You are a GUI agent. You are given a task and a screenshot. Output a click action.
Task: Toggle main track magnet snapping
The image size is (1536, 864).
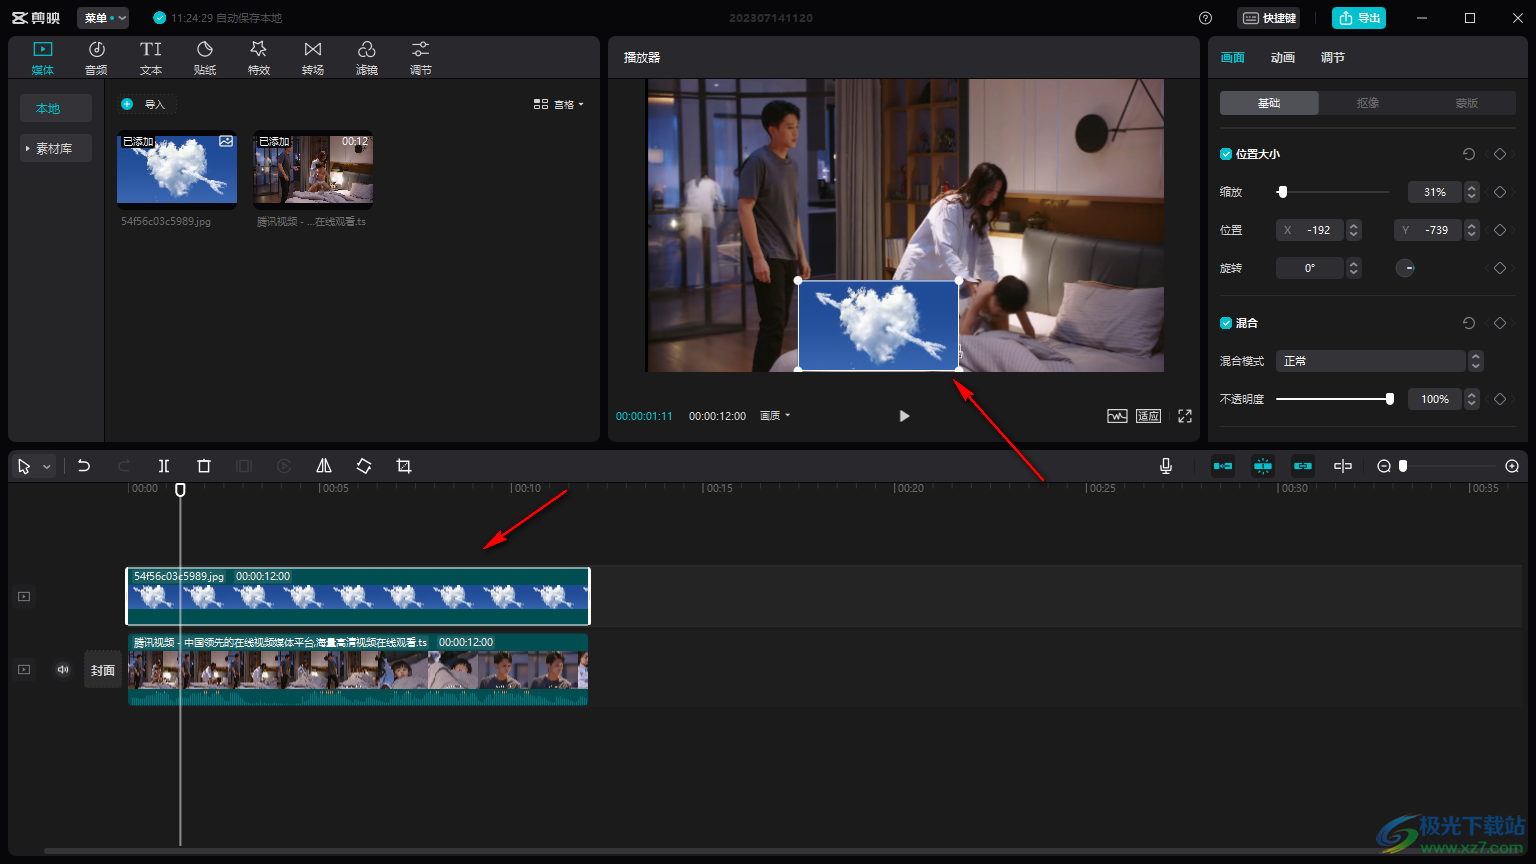1223,466
